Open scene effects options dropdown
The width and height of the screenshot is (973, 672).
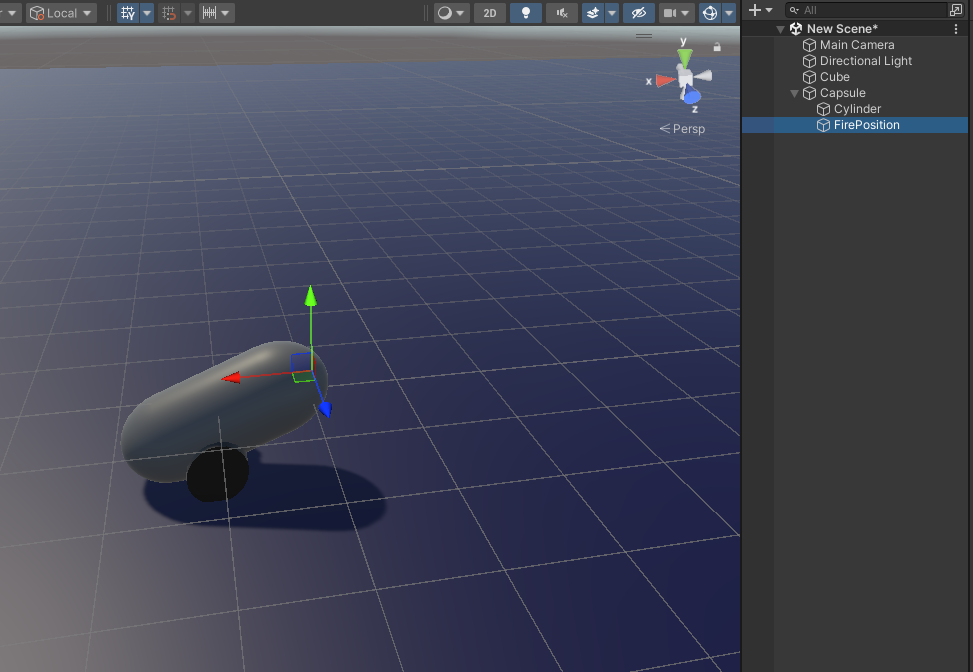tap(612, 13)
